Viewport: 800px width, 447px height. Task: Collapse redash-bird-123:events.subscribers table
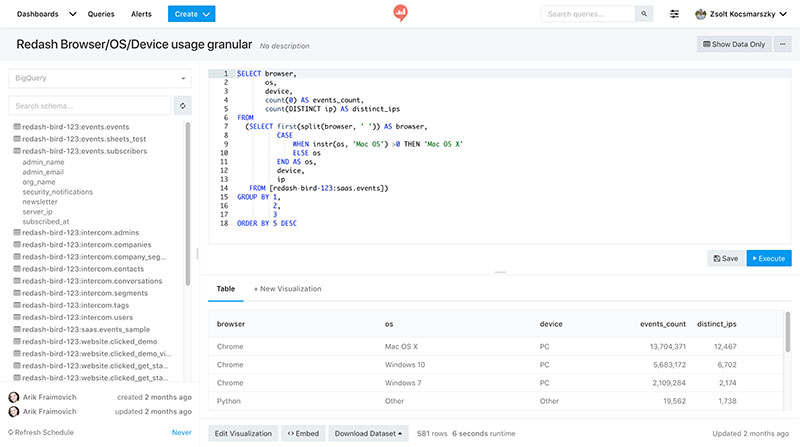pyautogui.click(x=83, y=150)
